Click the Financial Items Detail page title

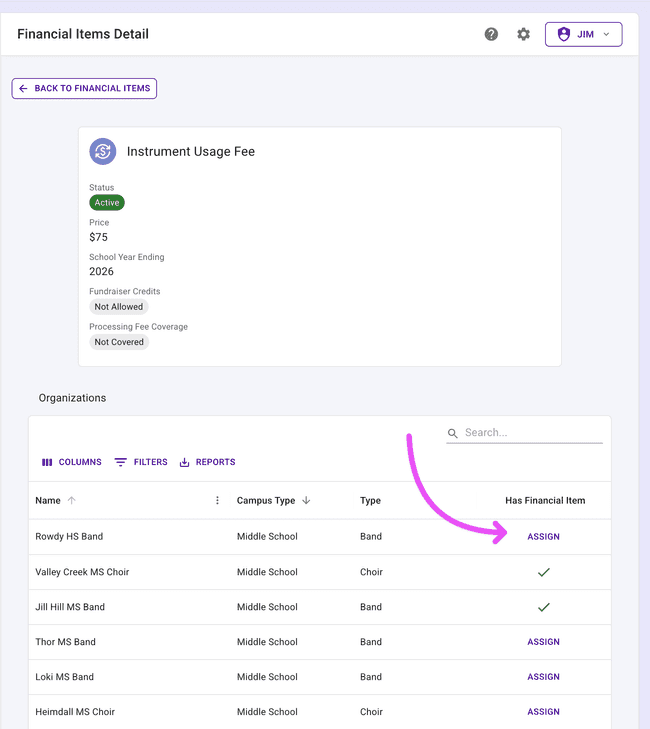[83, 34]
